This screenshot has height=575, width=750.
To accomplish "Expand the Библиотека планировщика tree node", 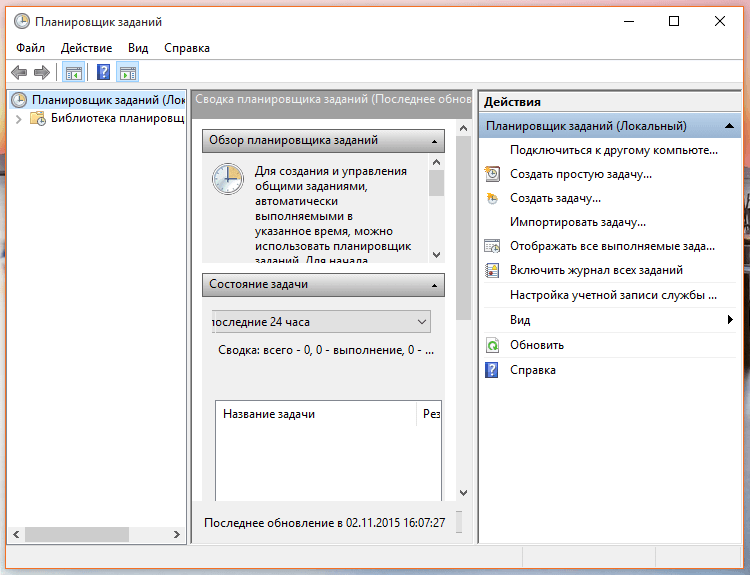I will click(x=18, y=119).
